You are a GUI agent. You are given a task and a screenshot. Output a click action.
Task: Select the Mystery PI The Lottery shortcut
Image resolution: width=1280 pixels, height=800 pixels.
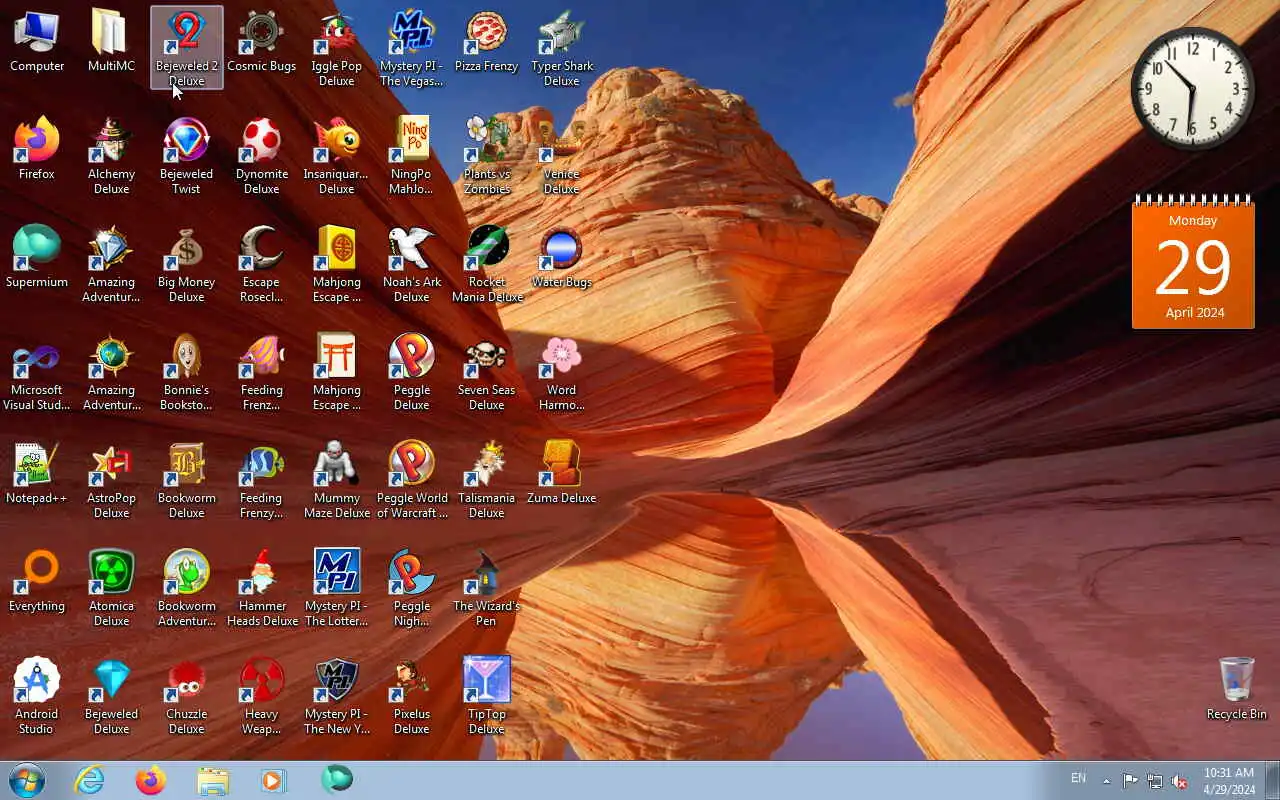pos(337,588)
